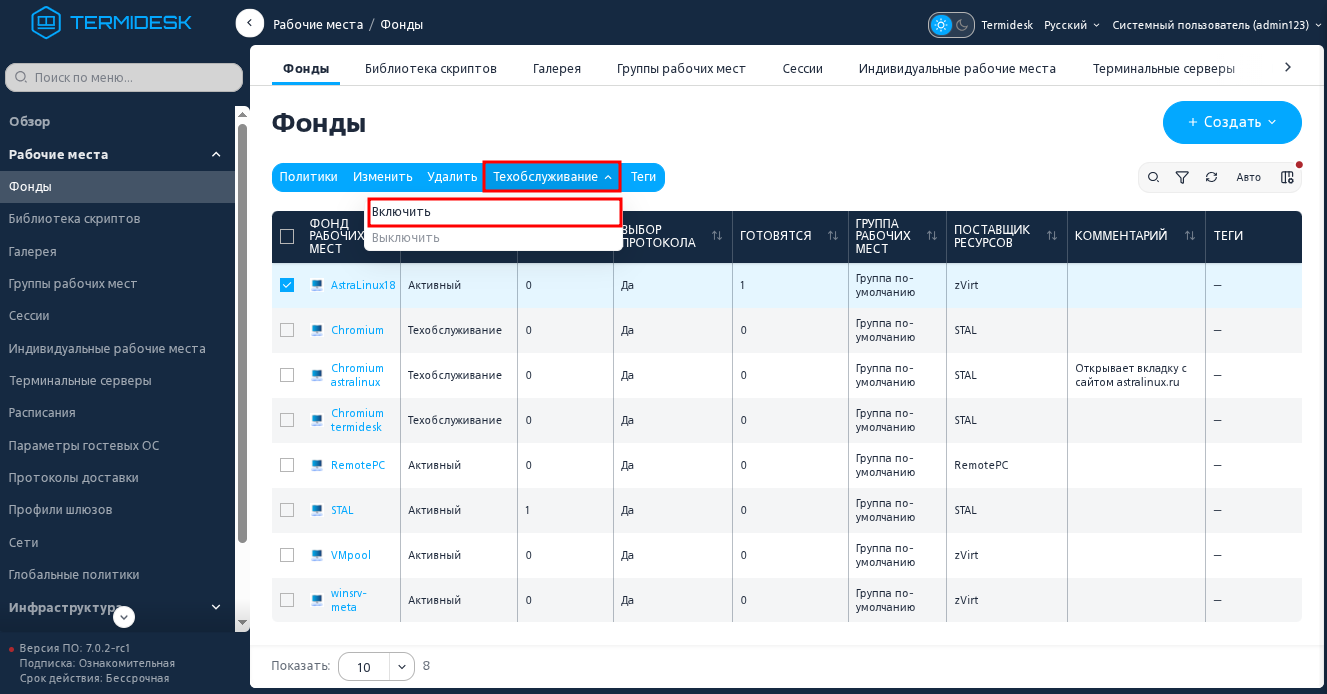Expand the Создать dropdown button
This screenshot has height=694, width=1327.
1232,122
